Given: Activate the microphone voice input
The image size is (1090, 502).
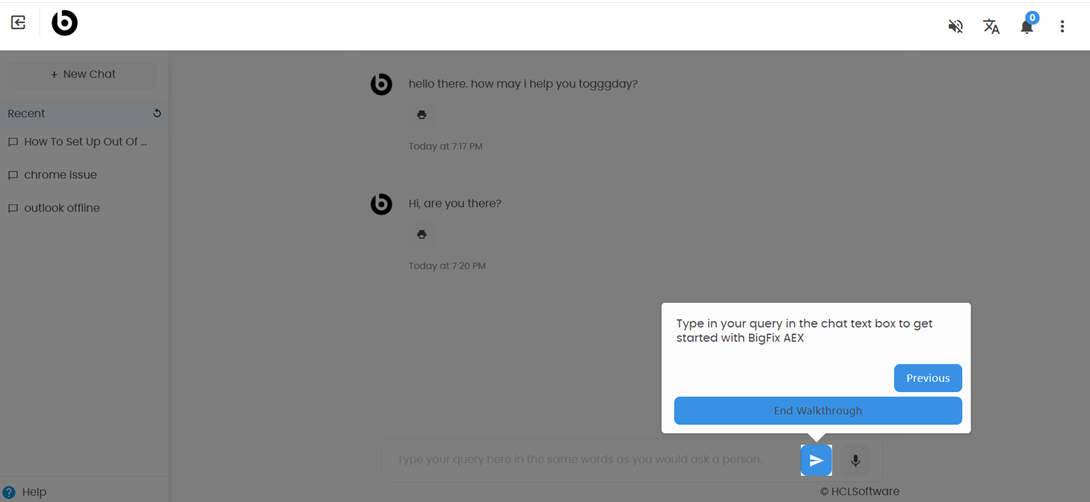Looking at the screenshot, I should tap(856, 460).
